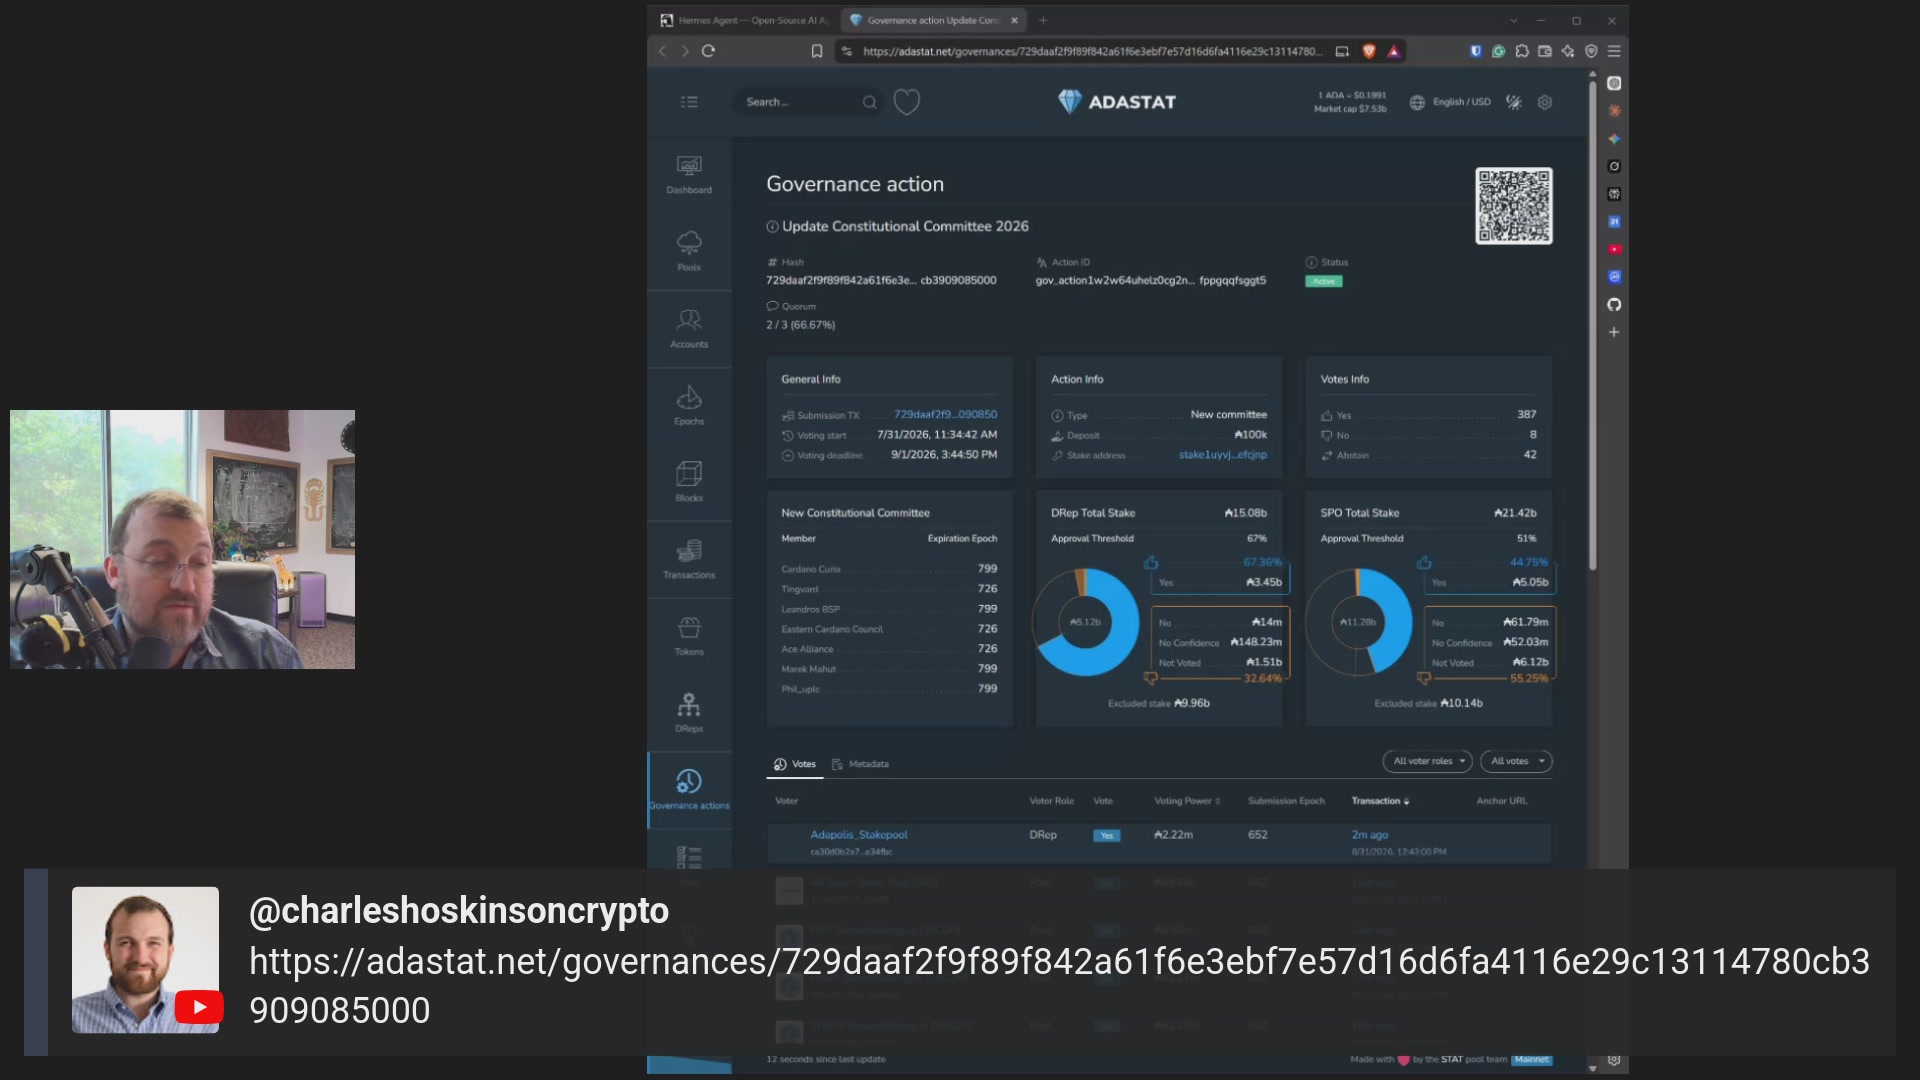1920x1080 pixels.
Task: Go back in browser history
Action: point(662,51)
